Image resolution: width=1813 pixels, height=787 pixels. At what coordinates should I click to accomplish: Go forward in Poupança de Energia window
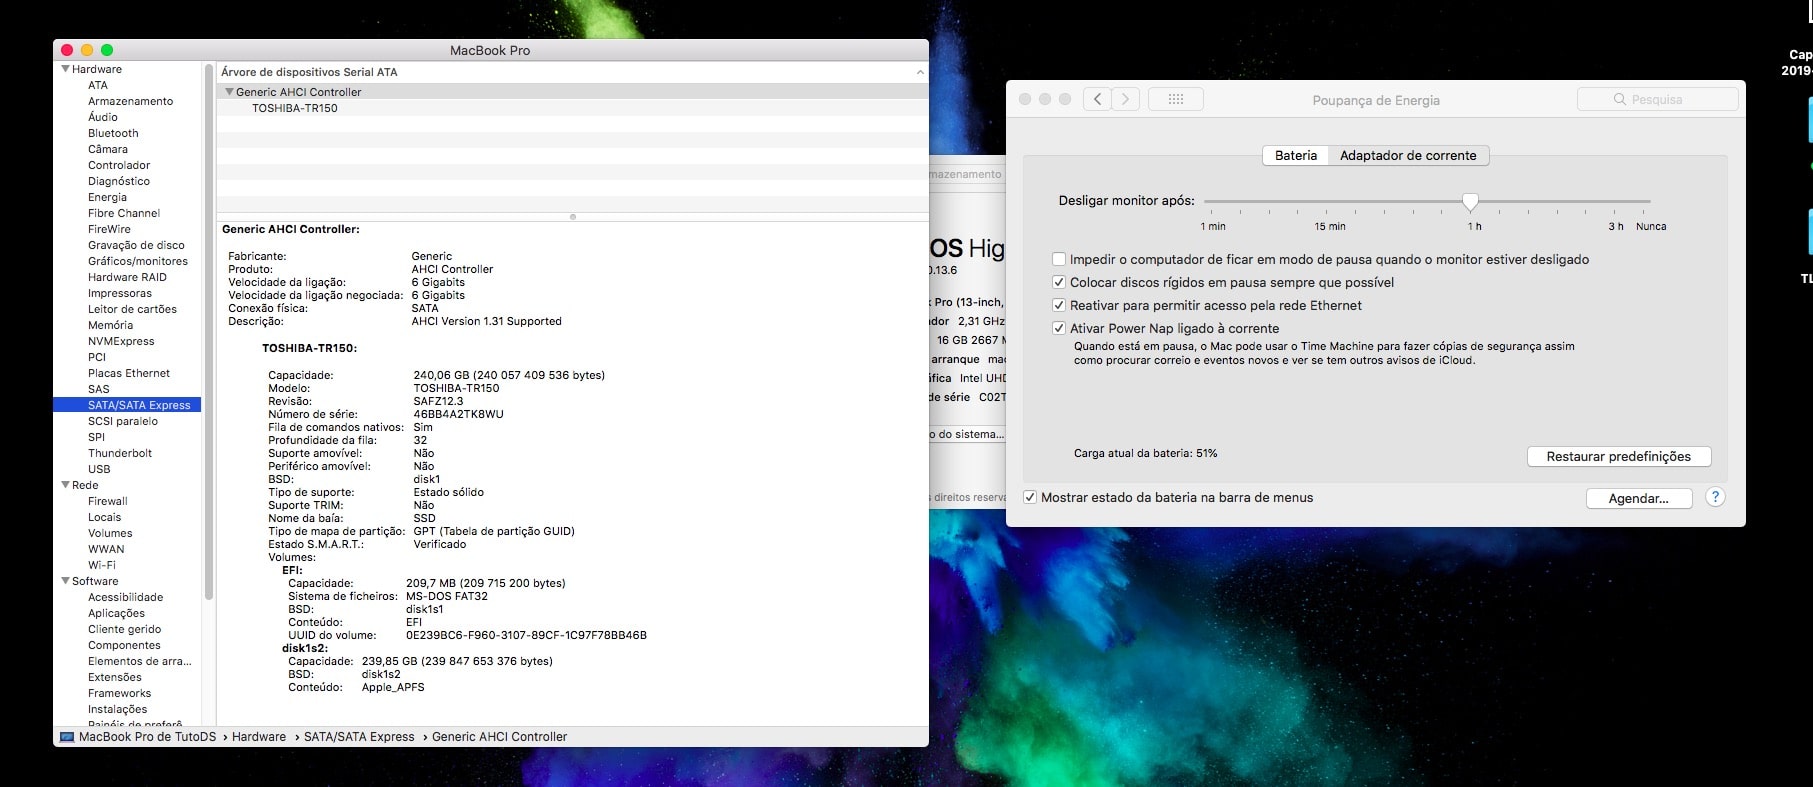[1126, 99]
